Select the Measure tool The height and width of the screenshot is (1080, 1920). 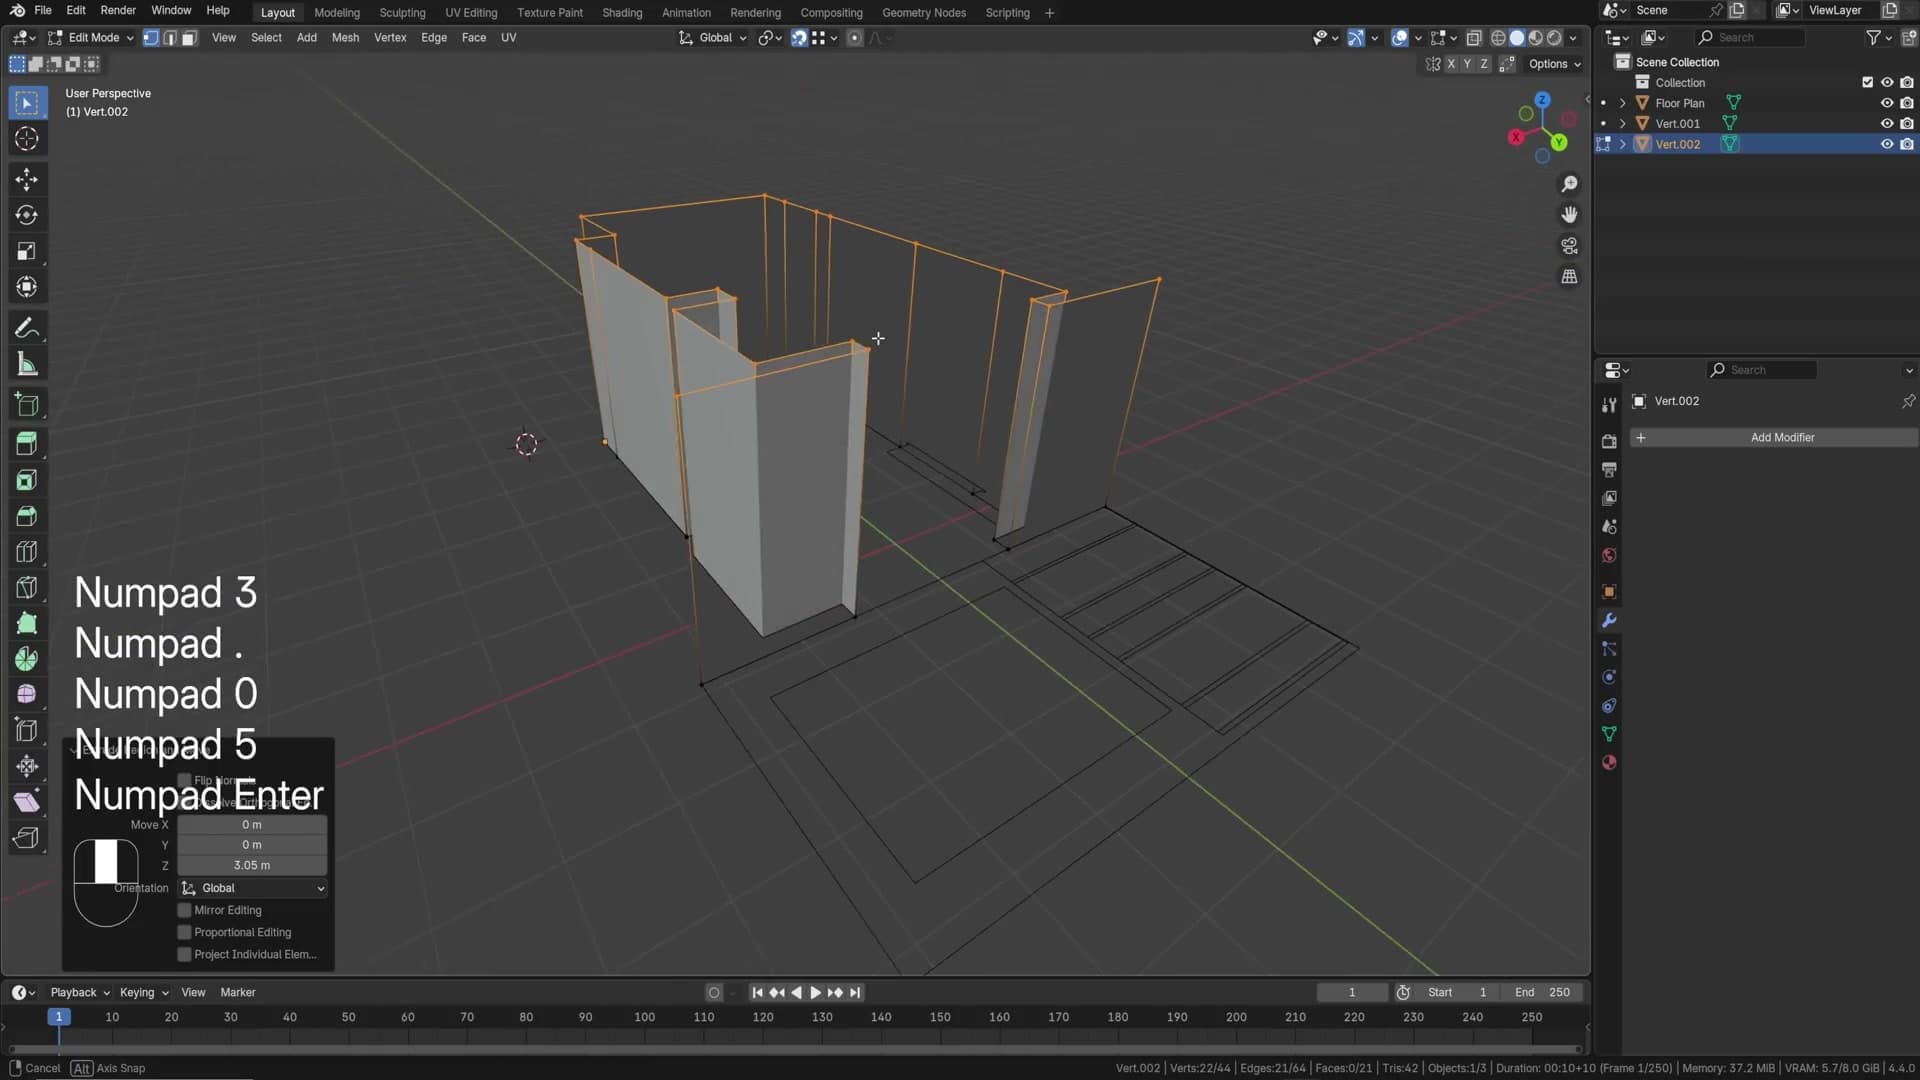point(27,365)
